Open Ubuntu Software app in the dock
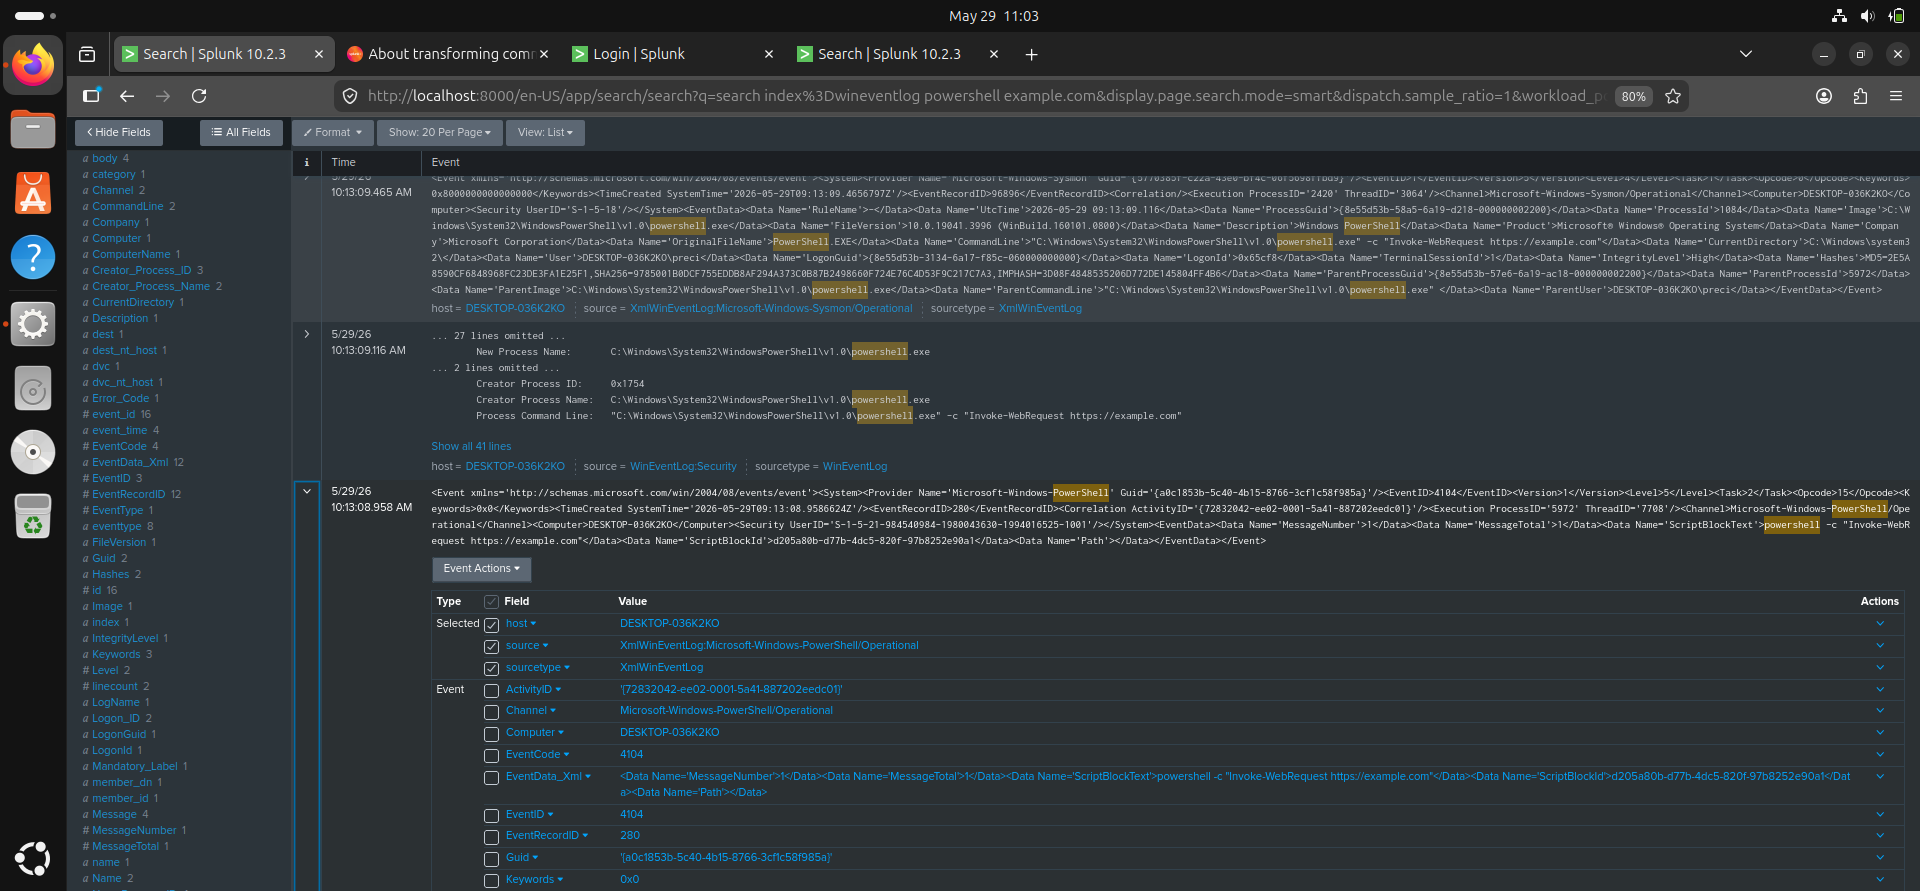This screenshot has width=1920, height=891. [33, 193]
